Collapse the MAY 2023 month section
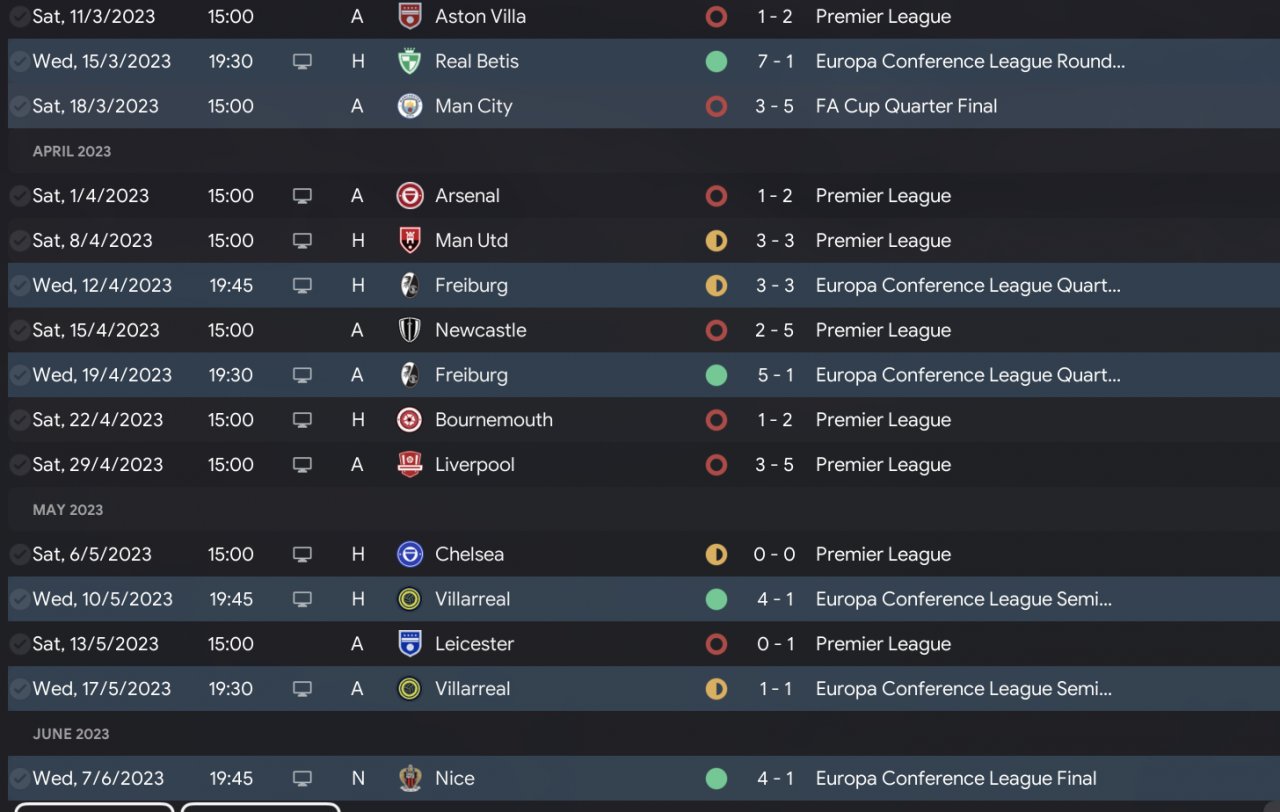 pos(68,510)
